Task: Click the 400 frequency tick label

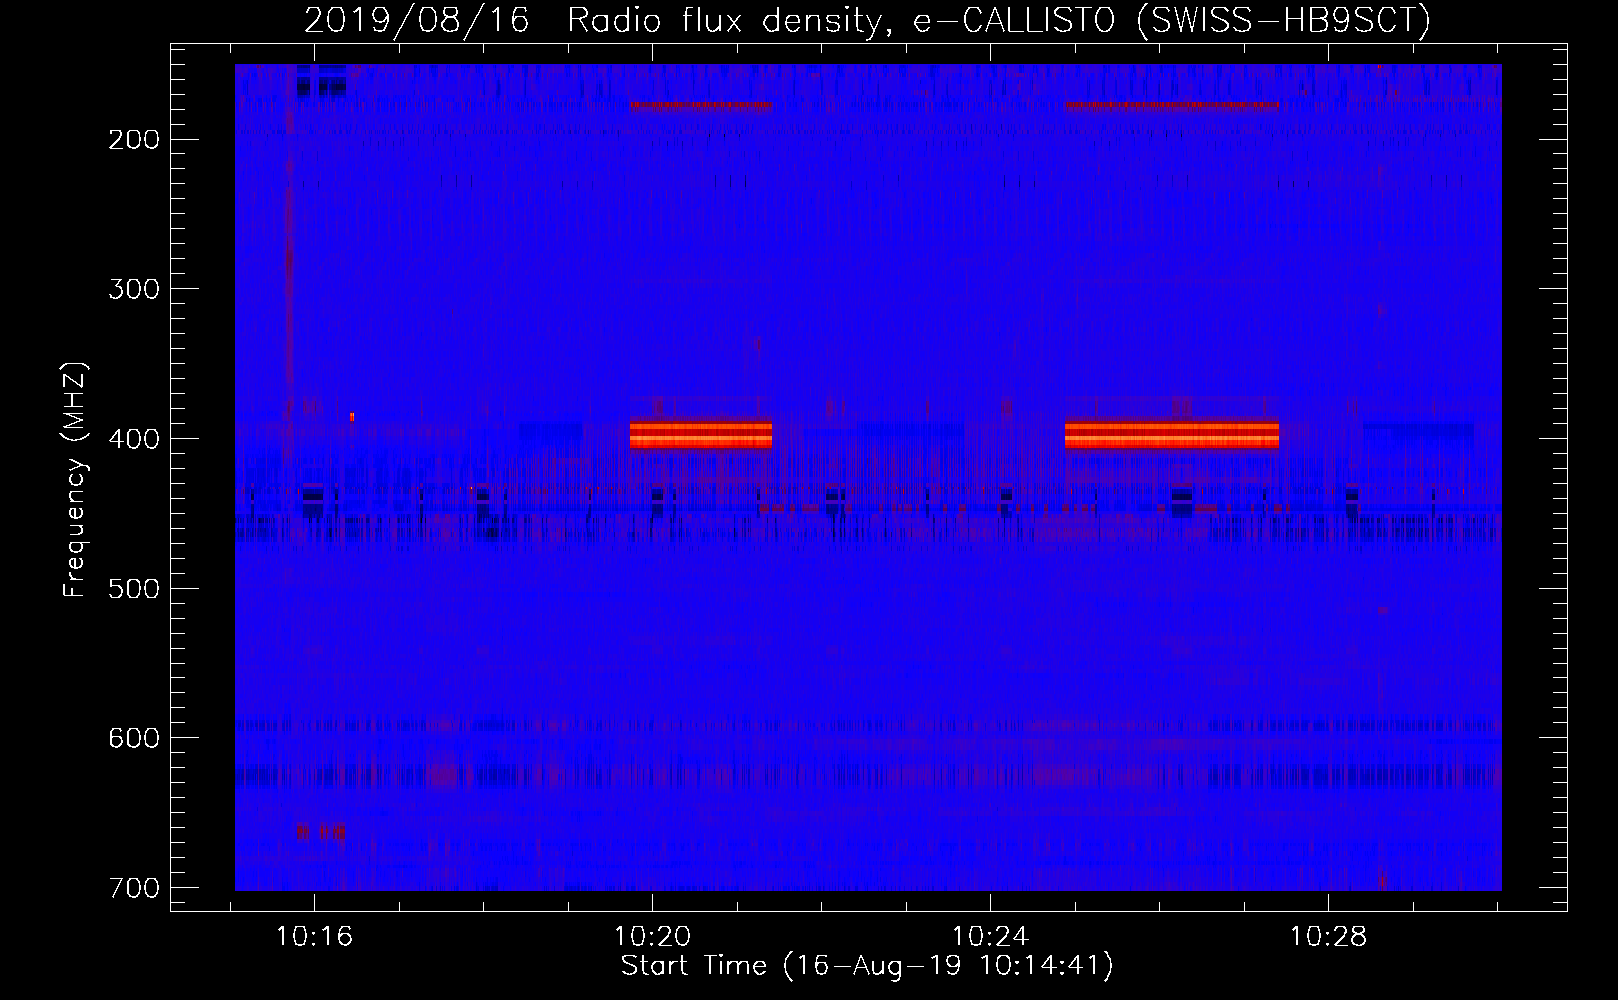Action: (133, 439)
